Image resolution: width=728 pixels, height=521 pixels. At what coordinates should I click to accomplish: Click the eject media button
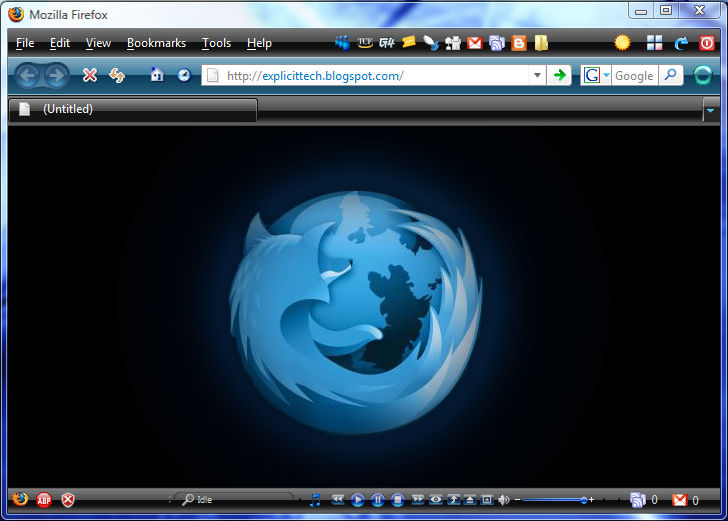coord(470,500)
